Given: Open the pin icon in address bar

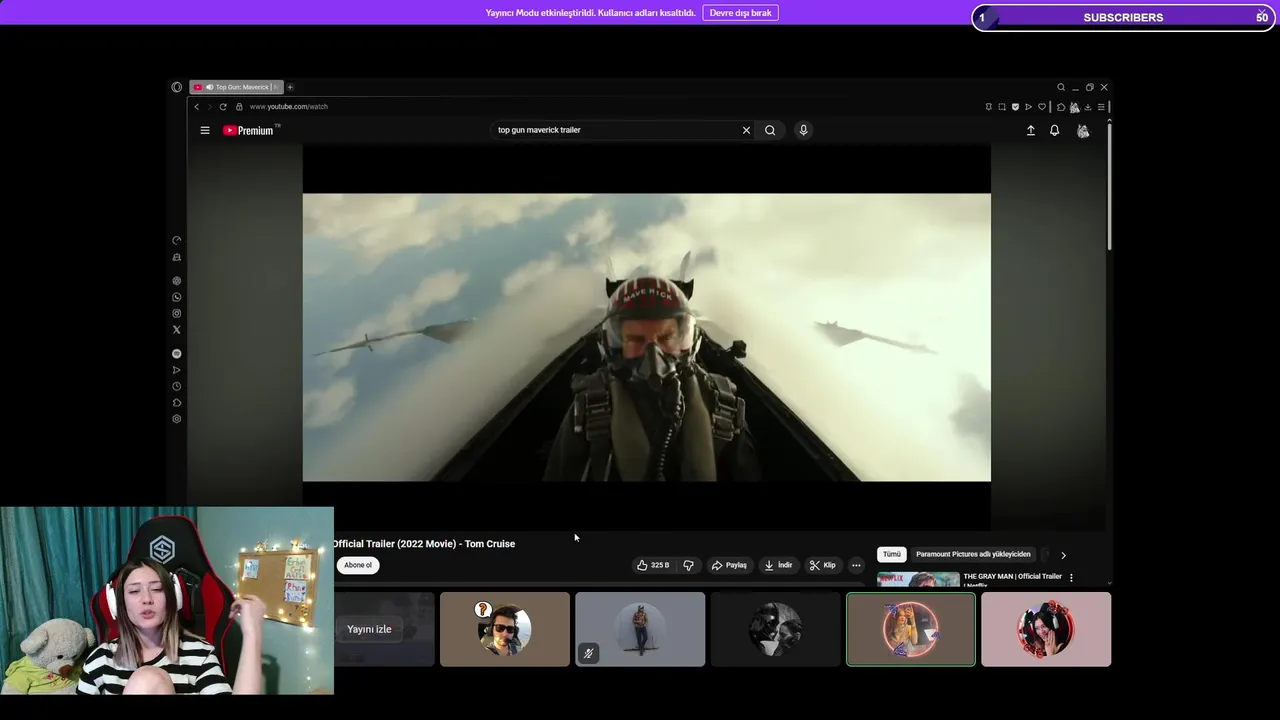Looking at the screenshot, I should click(989, 107).
